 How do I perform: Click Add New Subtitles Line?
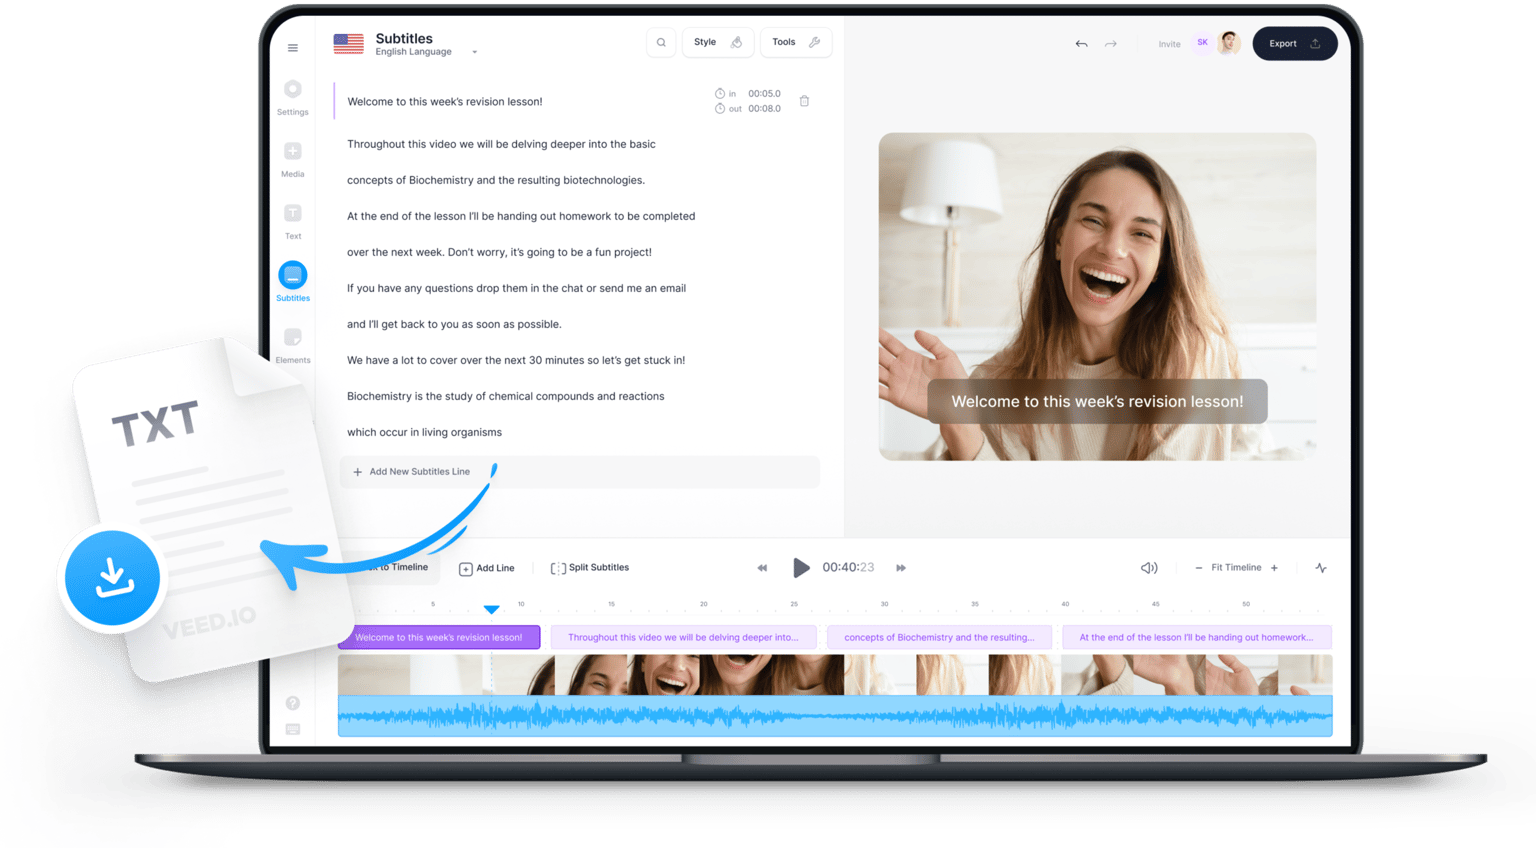click(418, 471)
